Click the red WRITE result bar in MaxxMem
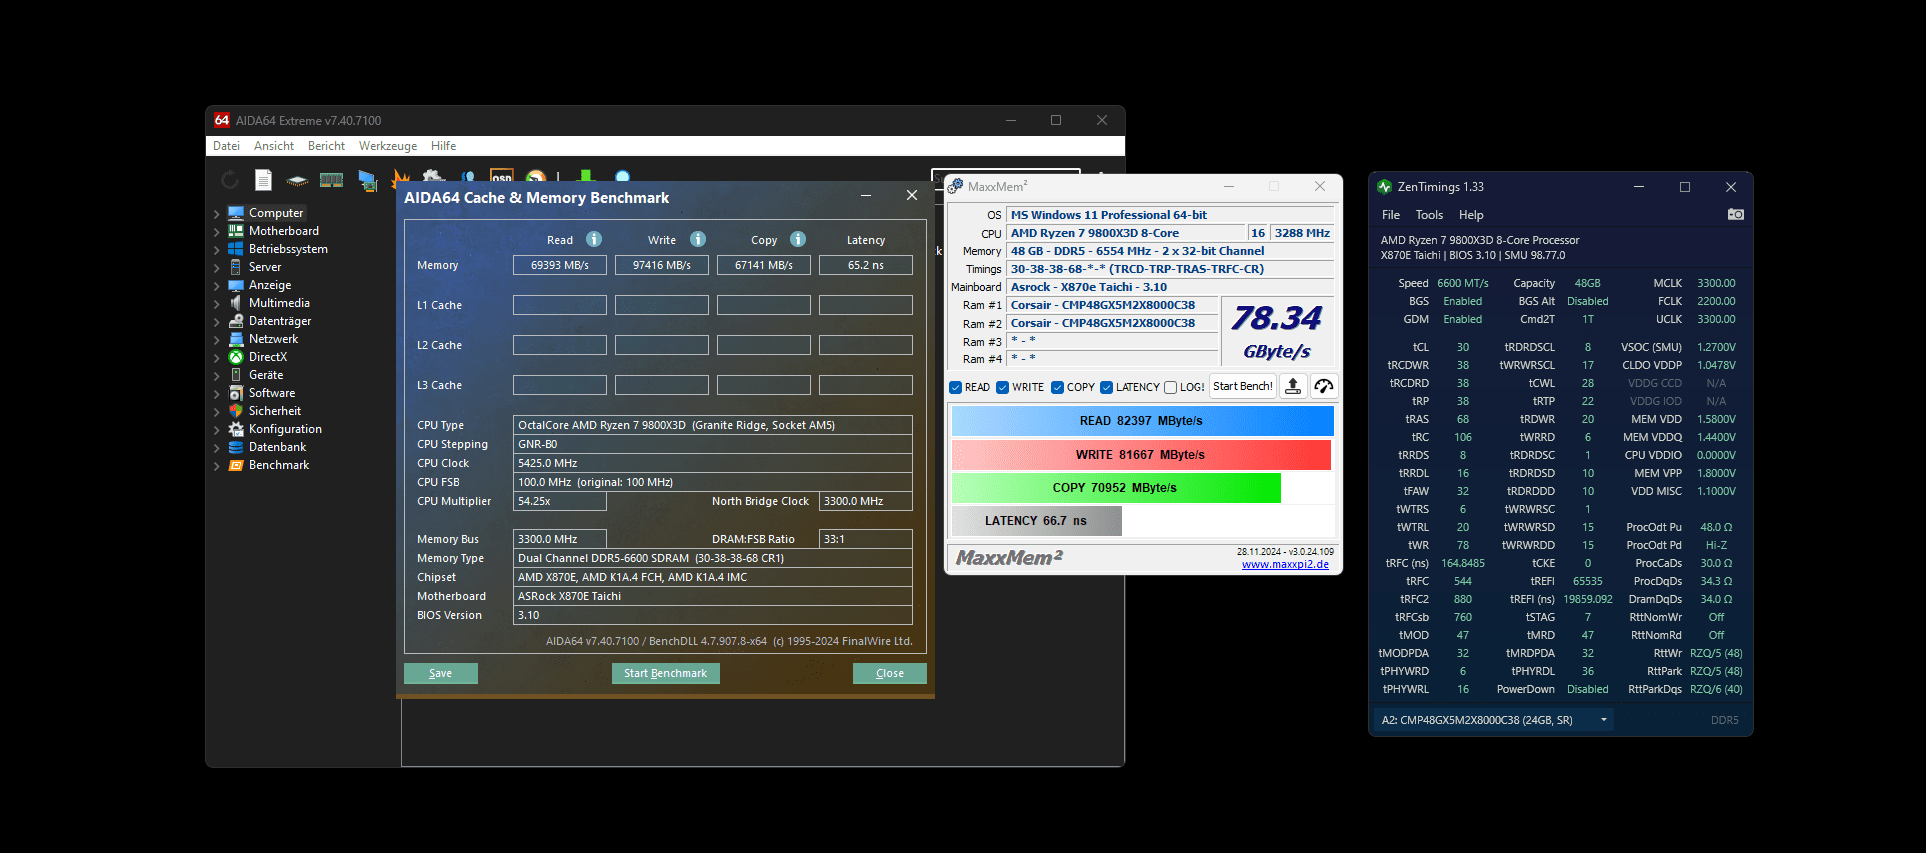This screenshot has width=1926, height=853. (x=1141, y=455)
